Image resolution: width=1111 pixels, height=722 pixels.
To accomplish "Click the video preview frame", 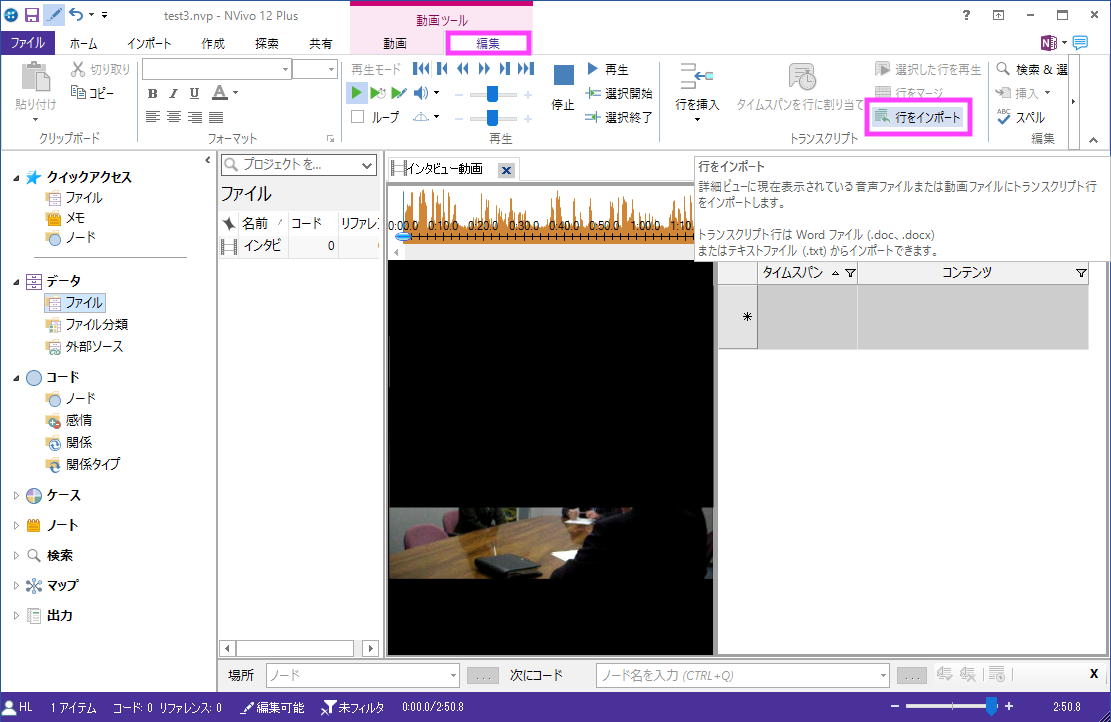I will pos(551,457).
